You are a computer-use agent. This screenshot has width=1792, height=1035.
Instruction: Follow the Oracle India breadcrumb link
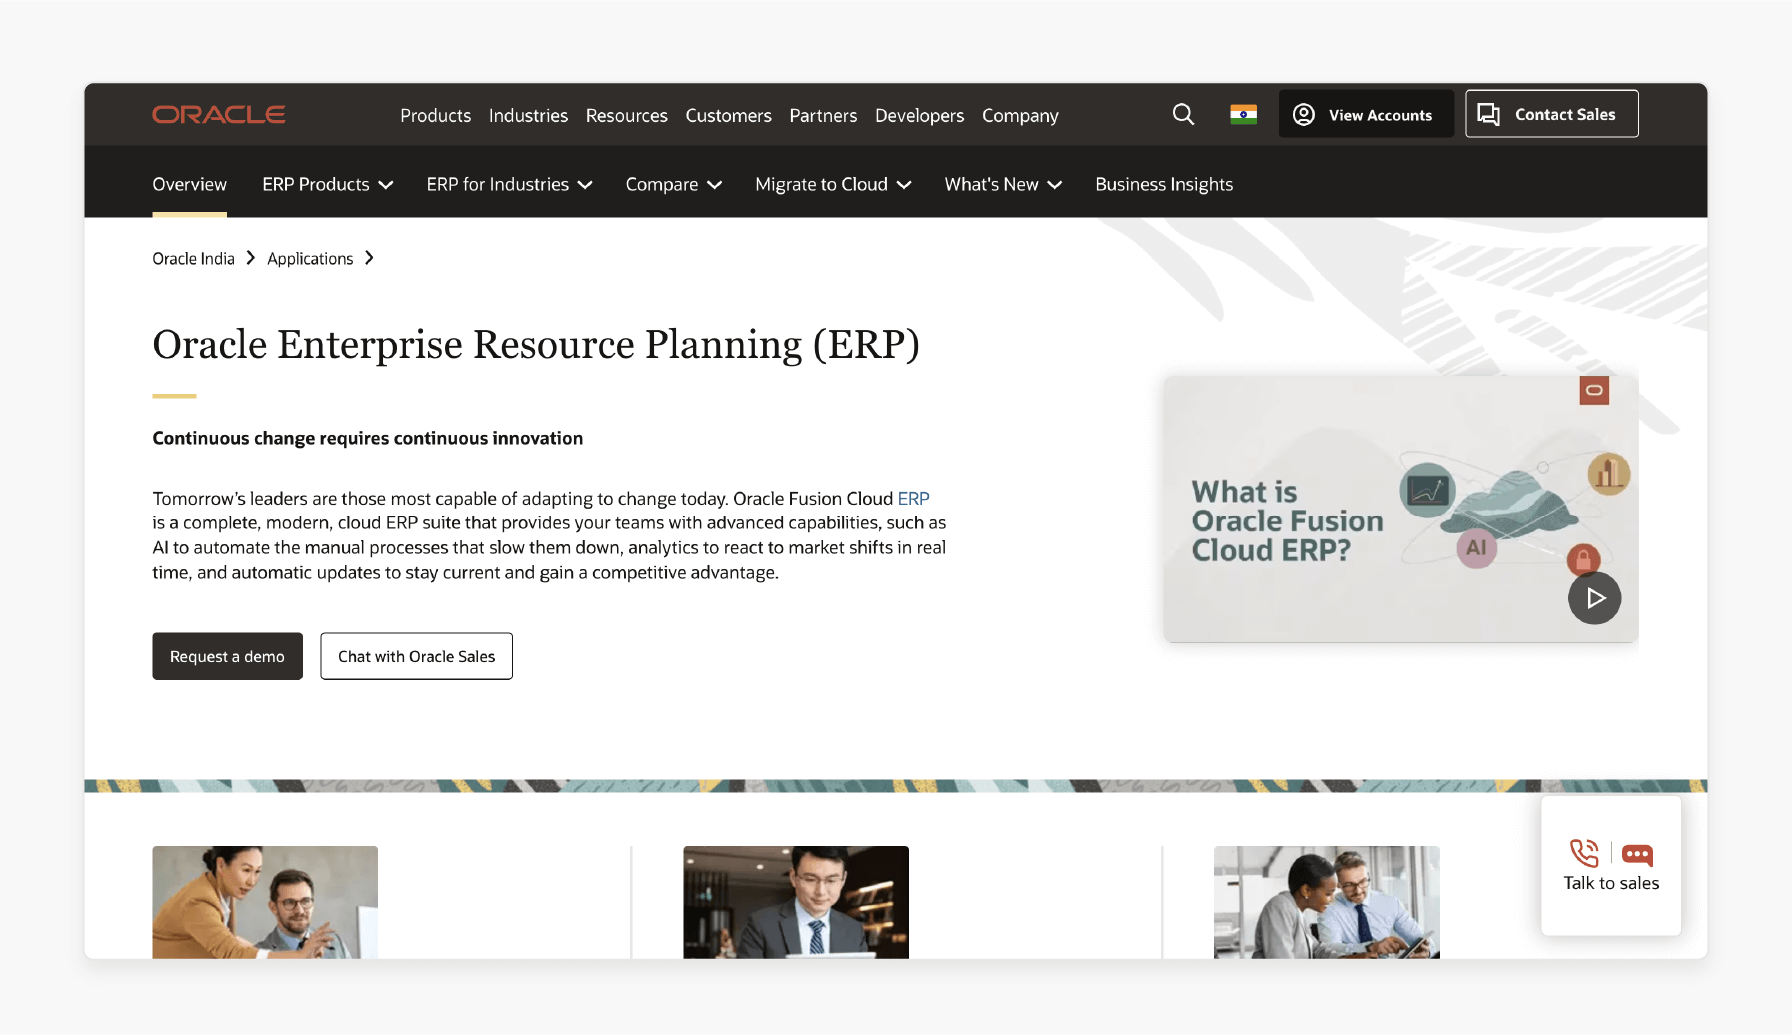(x=193, y=258)
